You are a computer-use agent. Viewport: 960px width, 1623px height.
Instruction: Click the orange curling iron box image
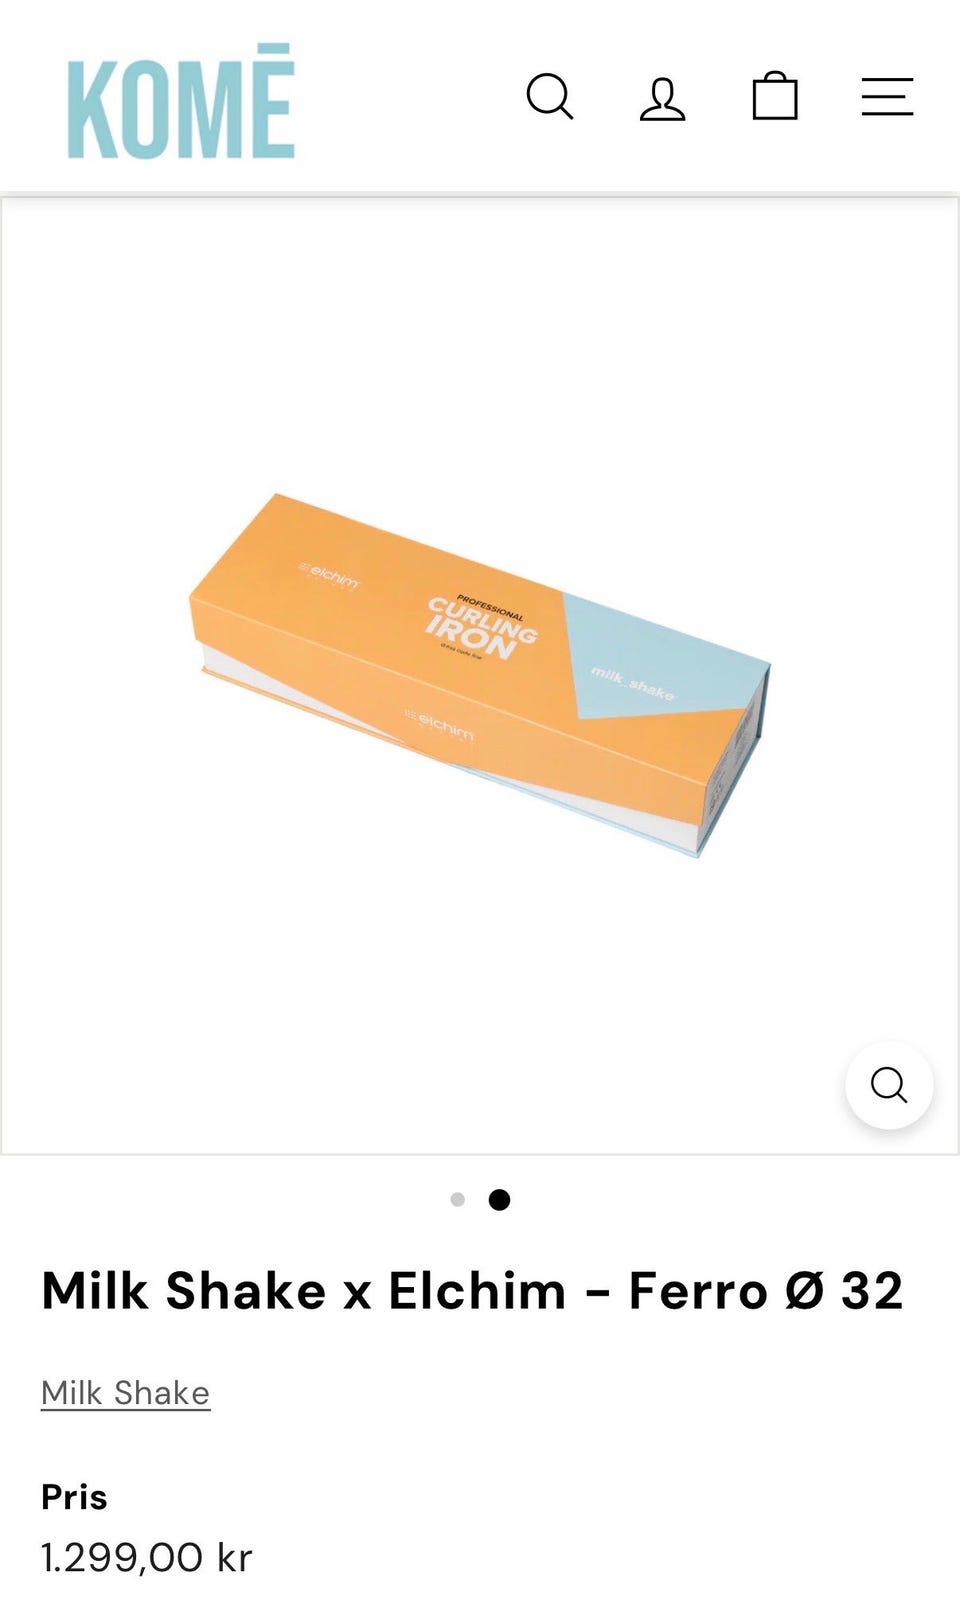(x=480, y=674)
